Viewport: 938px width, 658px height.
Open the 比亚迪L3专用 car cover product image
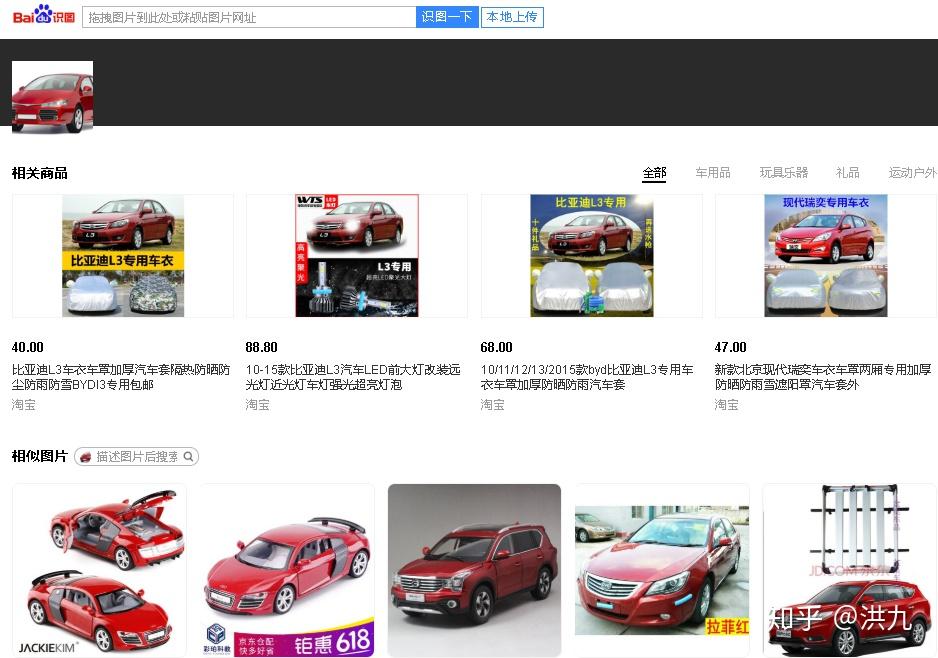click(x=592, y=255)
